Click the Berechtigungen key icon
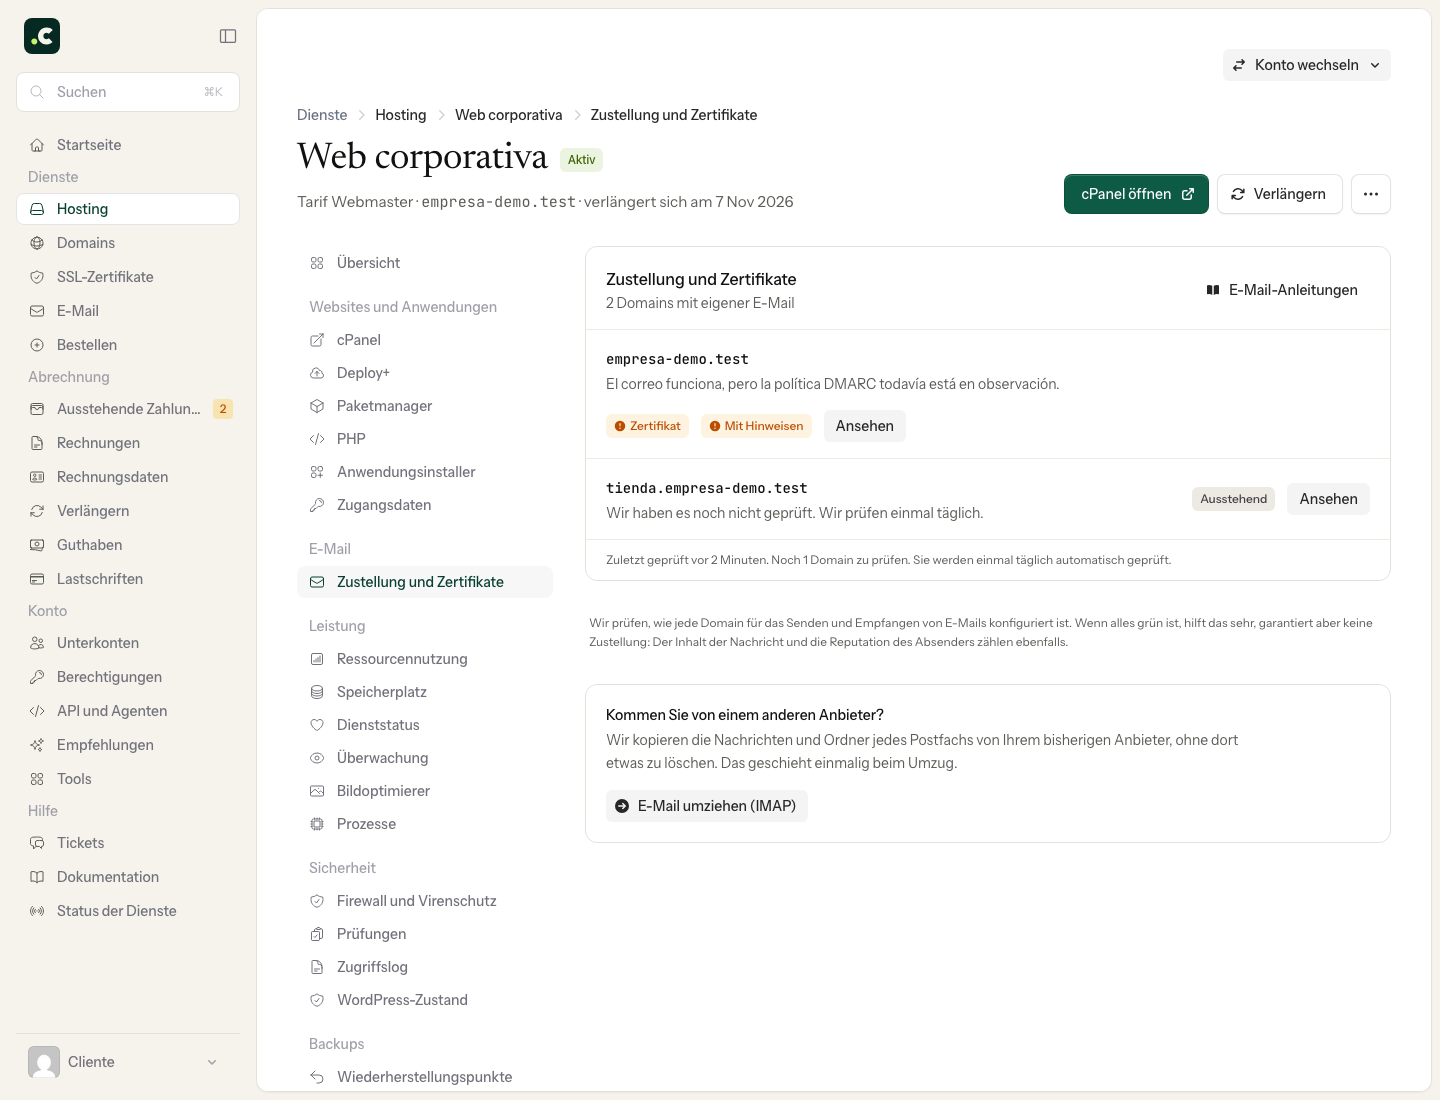Viewport: 1440px width, 1100px height. click(37, 677)
